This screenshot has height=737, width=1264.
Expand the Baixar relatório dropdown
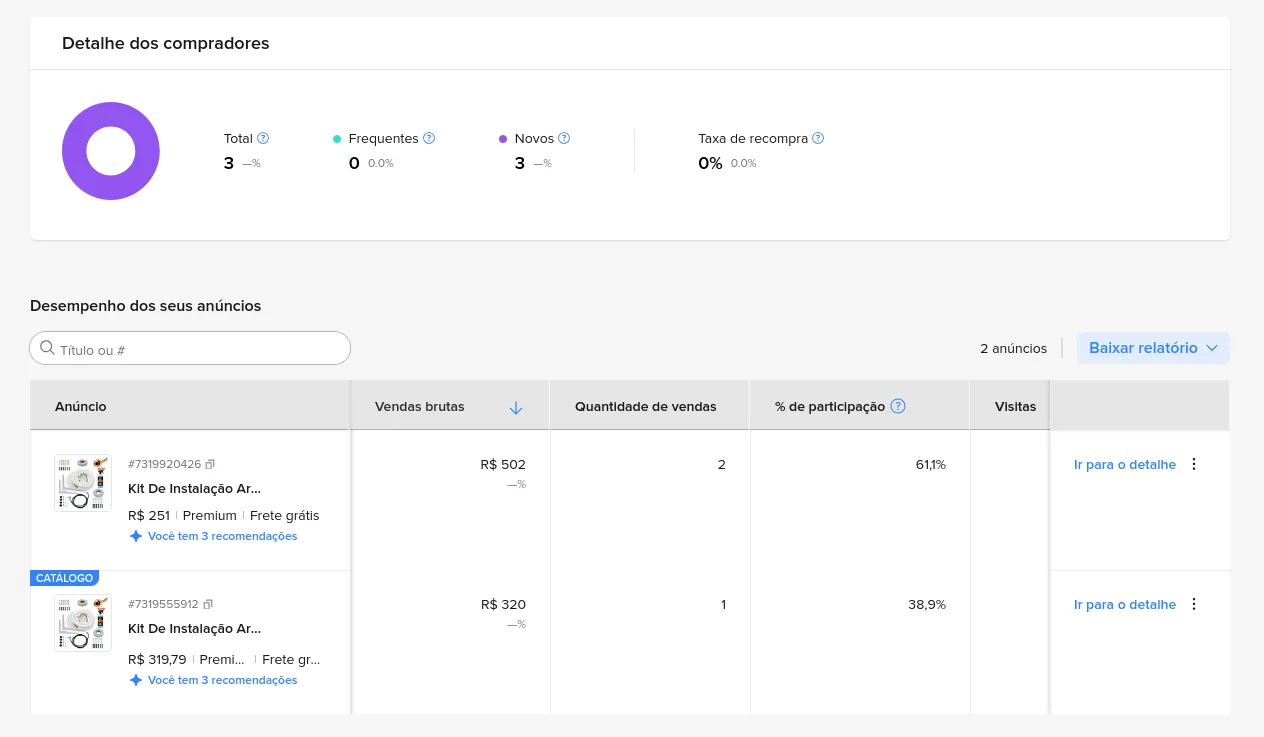point(1153,348)
